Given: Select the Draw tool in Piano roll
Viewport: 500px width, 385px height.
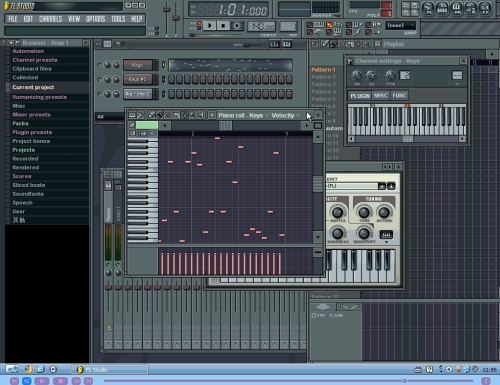Looking at the screenshot, I should point(151,115).
